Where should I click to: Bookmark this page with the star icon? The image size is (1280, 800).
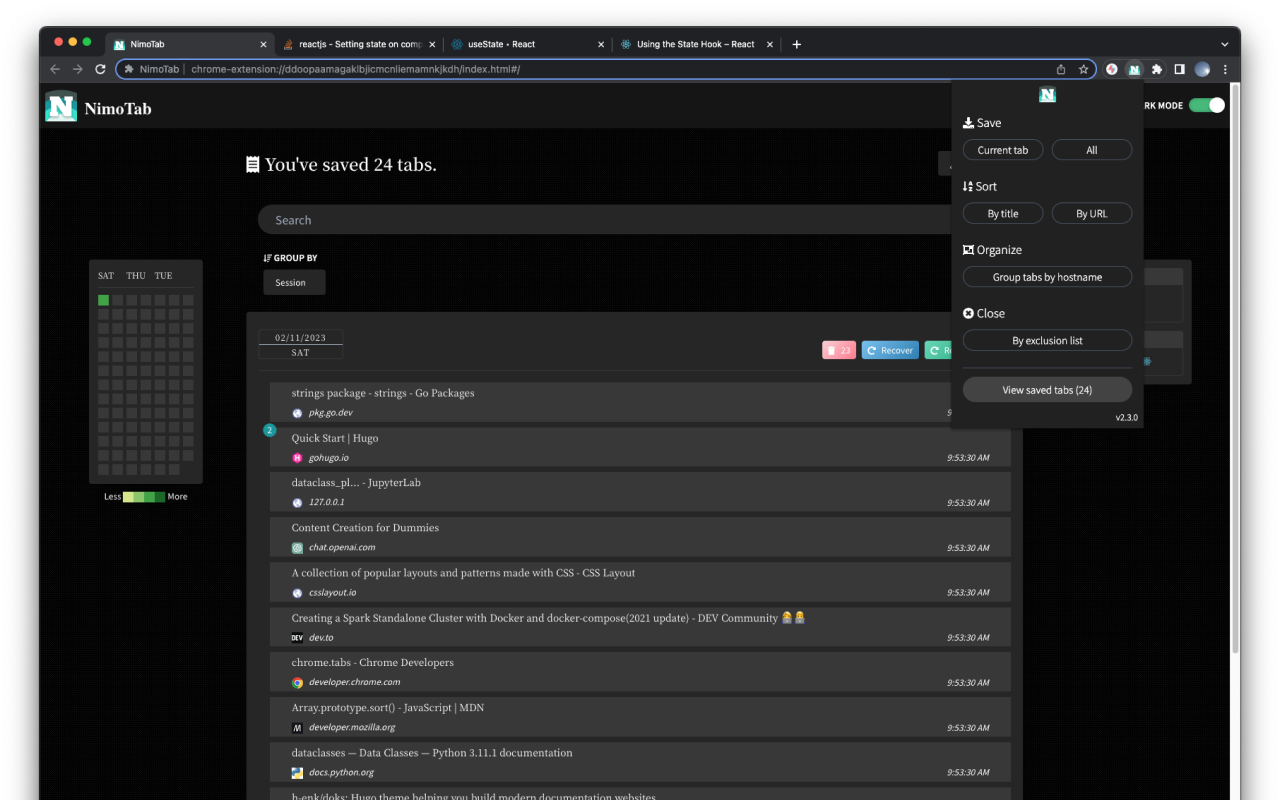tap(1083, 69)
